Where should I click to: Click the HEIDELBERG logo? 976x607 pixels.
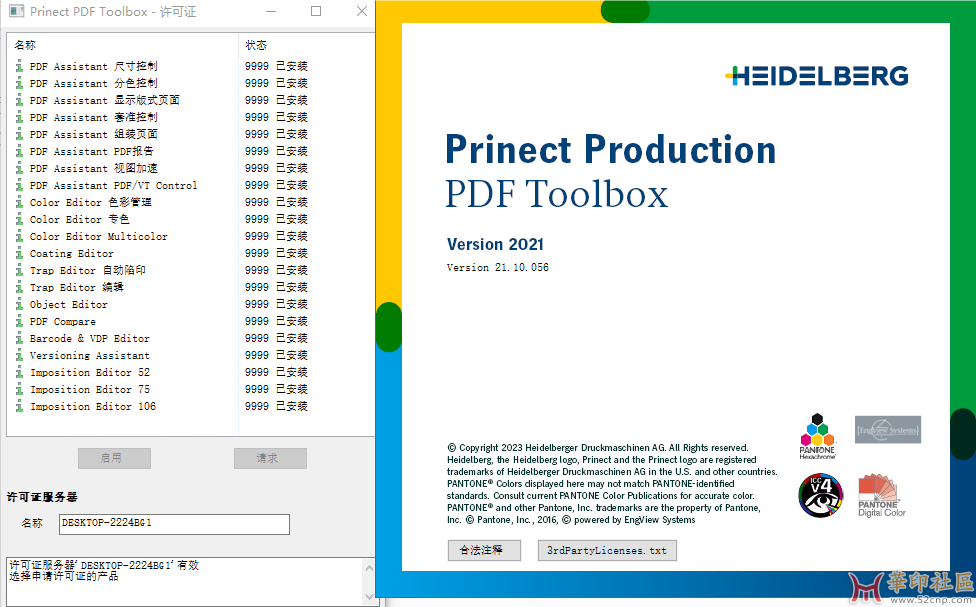click(816, 75)
